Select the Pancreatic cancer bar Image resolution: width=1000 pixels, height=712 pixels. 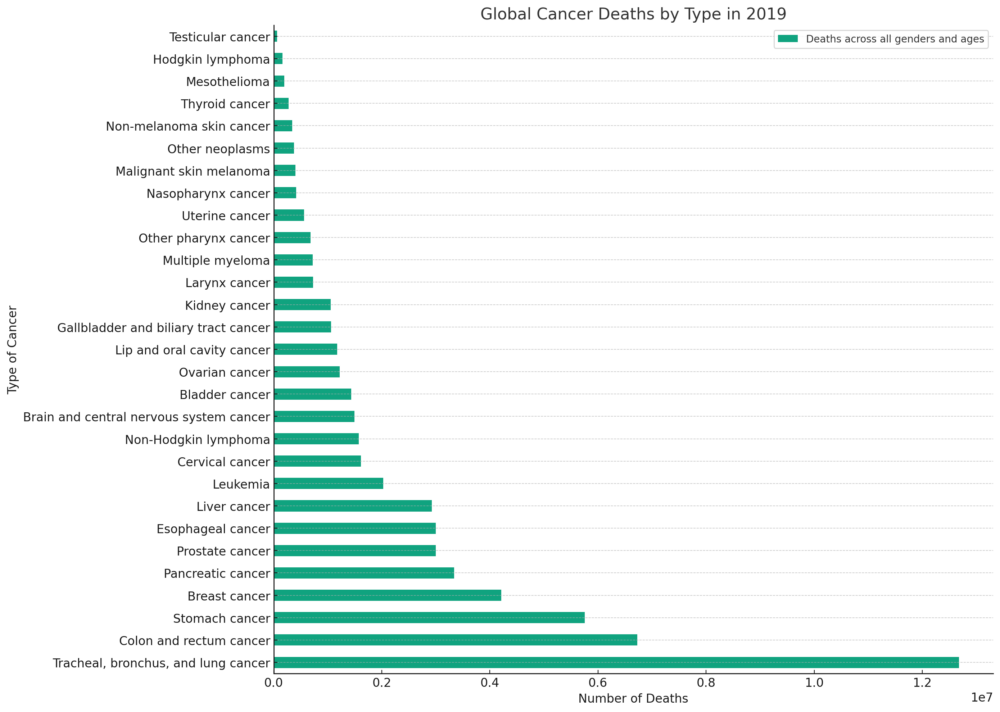[364, 573]
